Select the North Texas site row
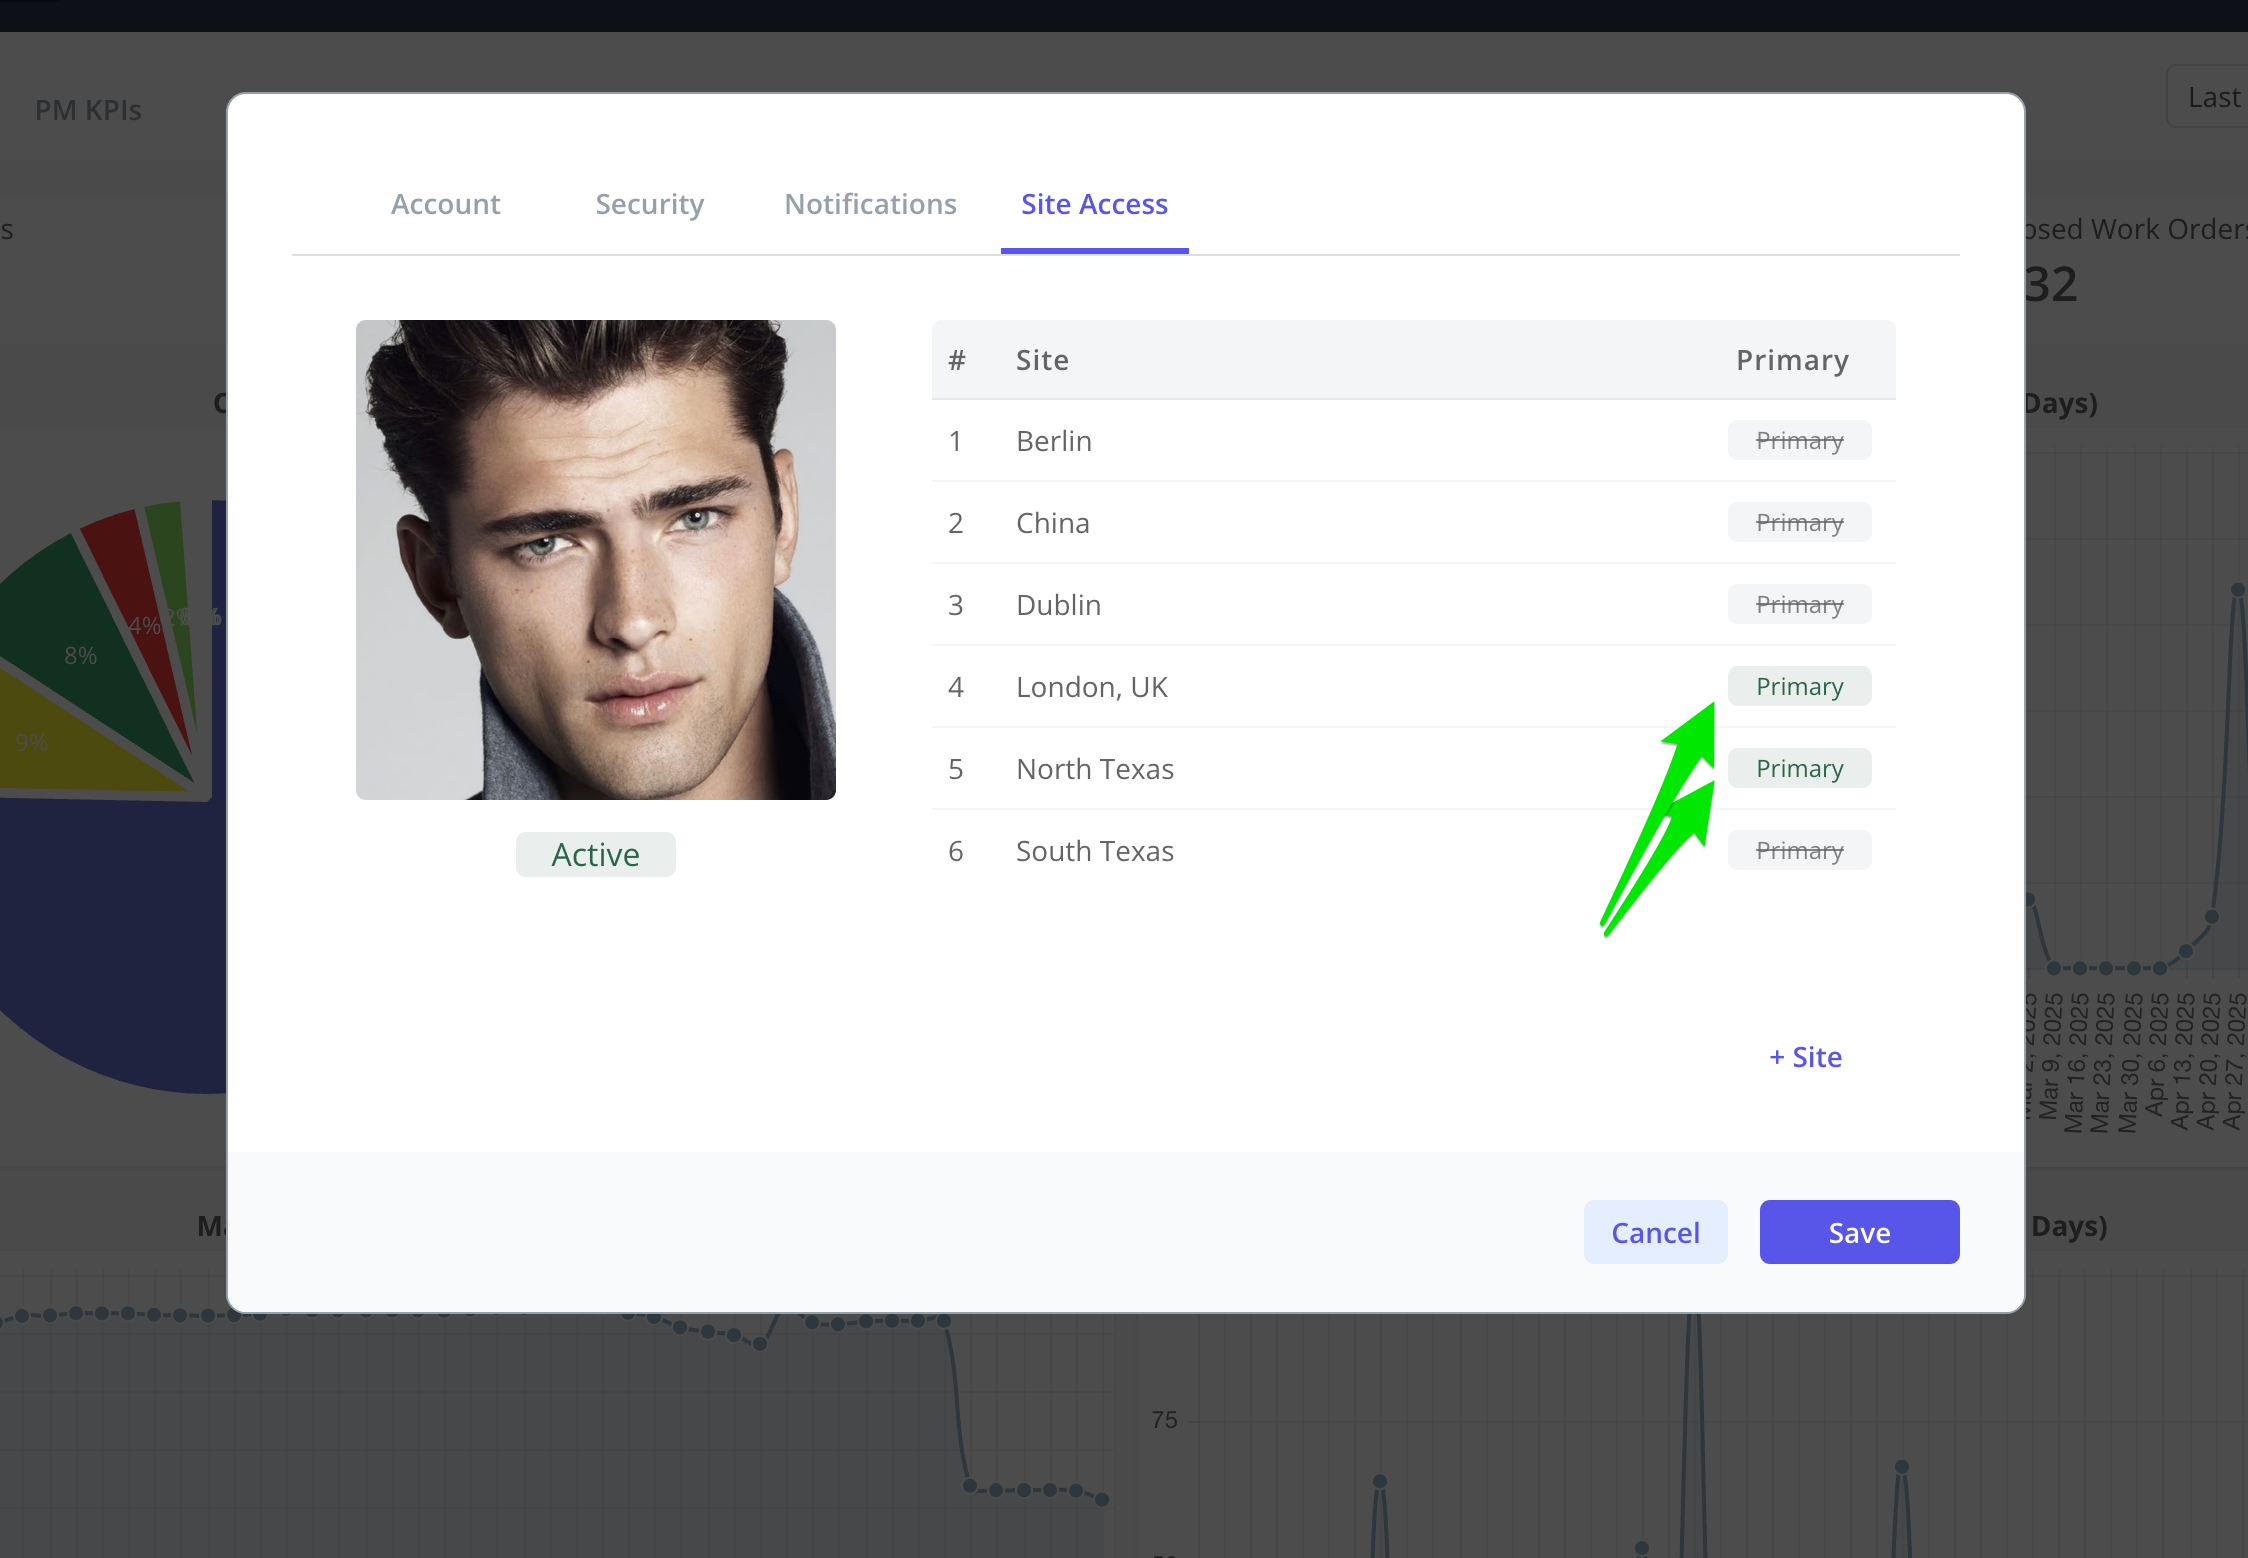The image size is (2248, 1558). 1413,768
